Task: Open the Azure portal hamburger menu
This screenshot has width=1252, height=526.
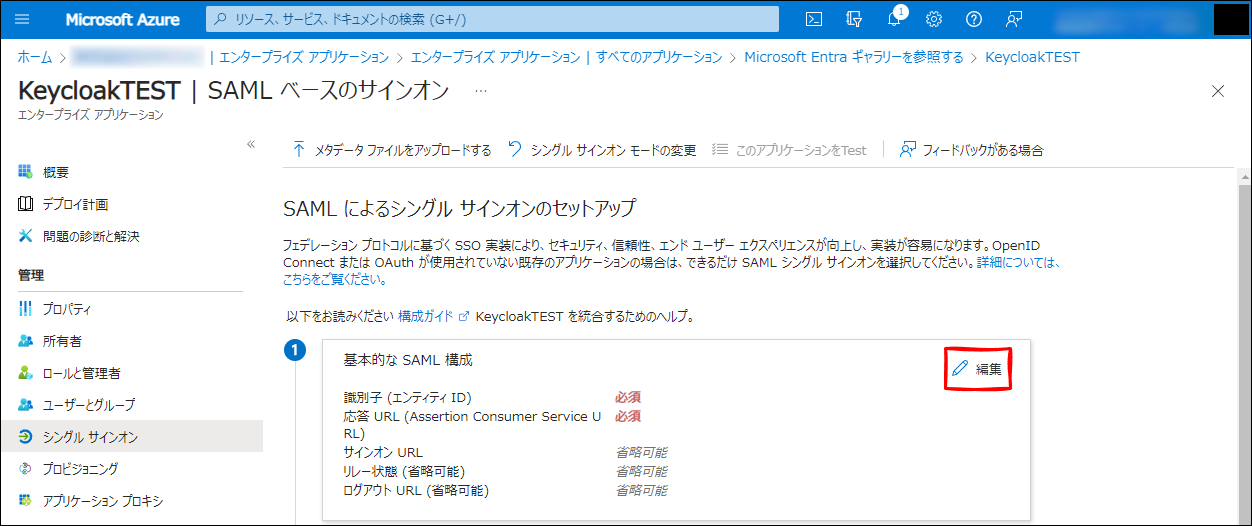Action: click(23, 19)
